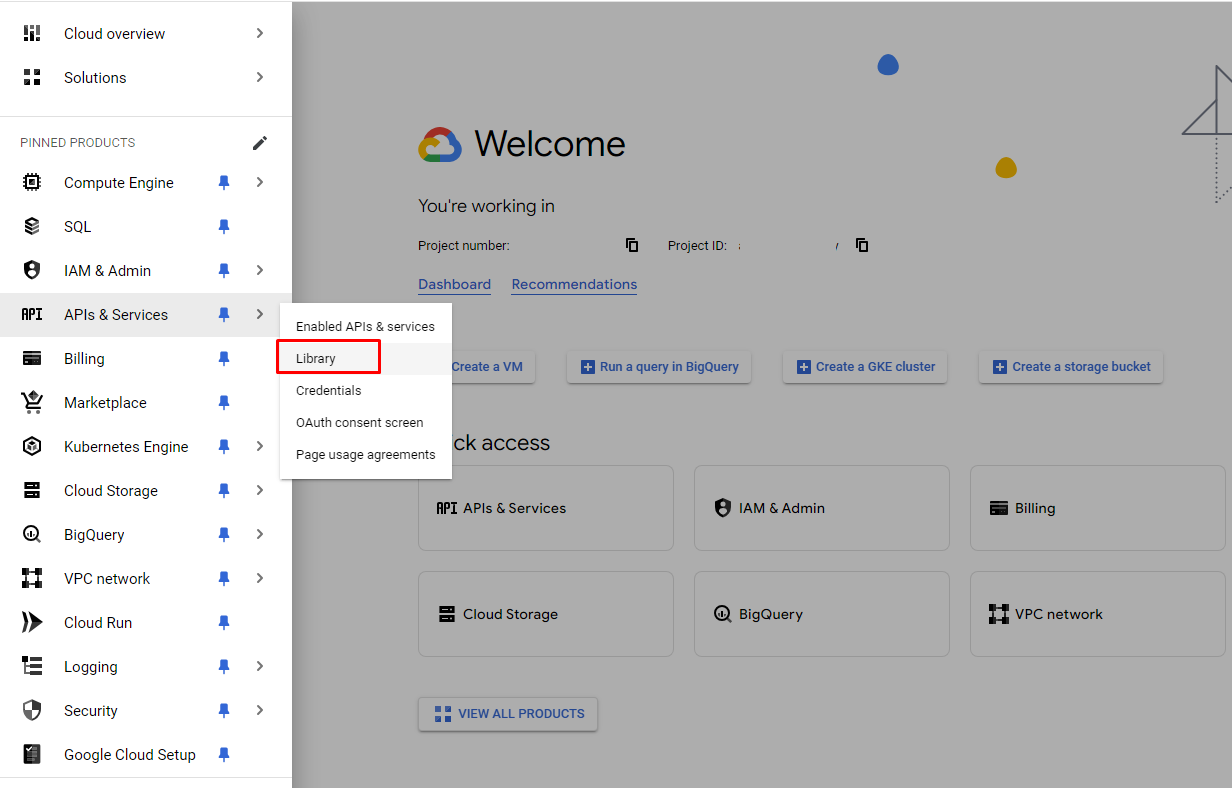Click the Compute Engine chip icon
The image size is (1232, 788).
point(32,182)
